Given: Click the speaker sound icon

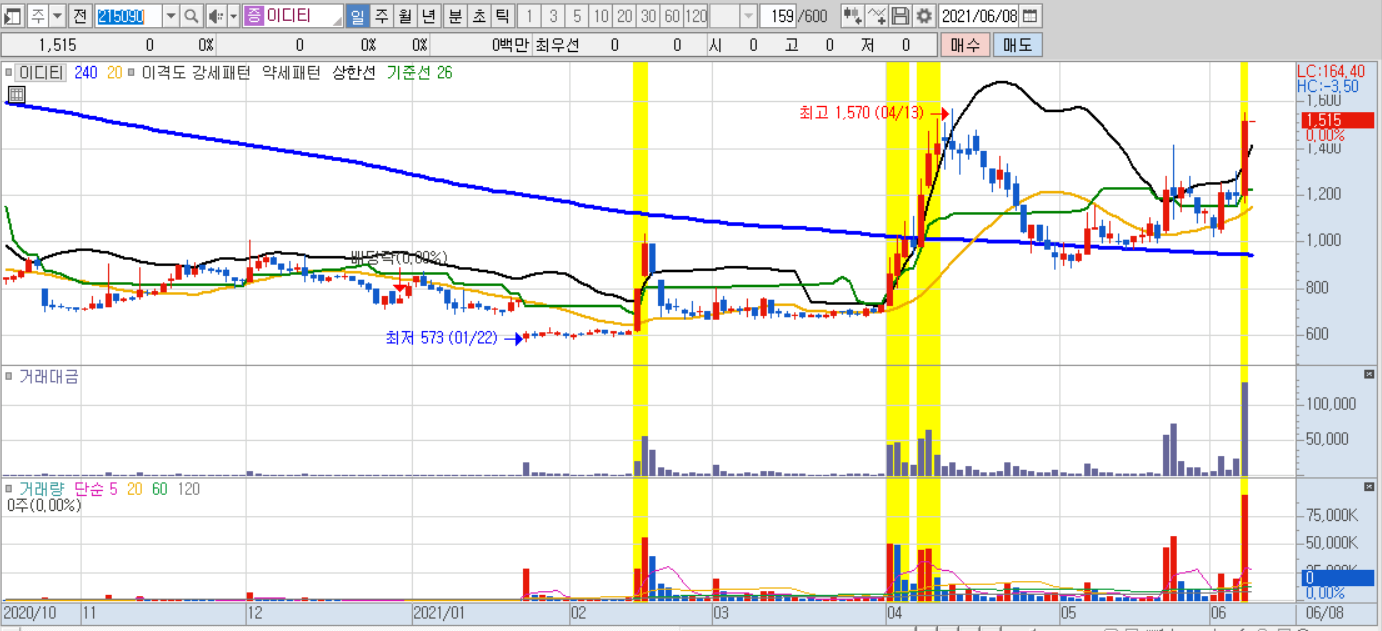Looking at the screenshot, I should click(x=215, y=16).
